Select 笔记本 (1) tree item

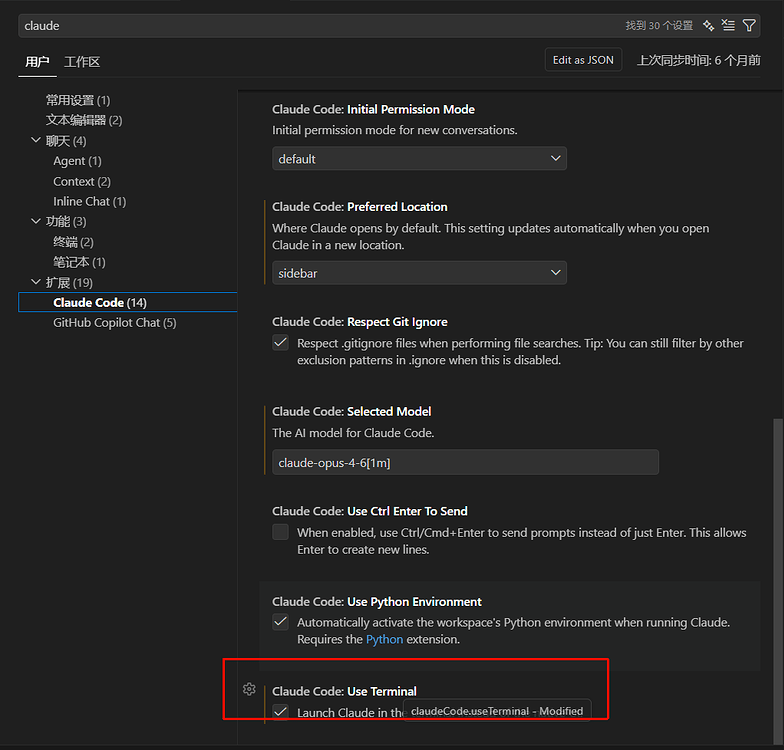(x=79, y=262)
